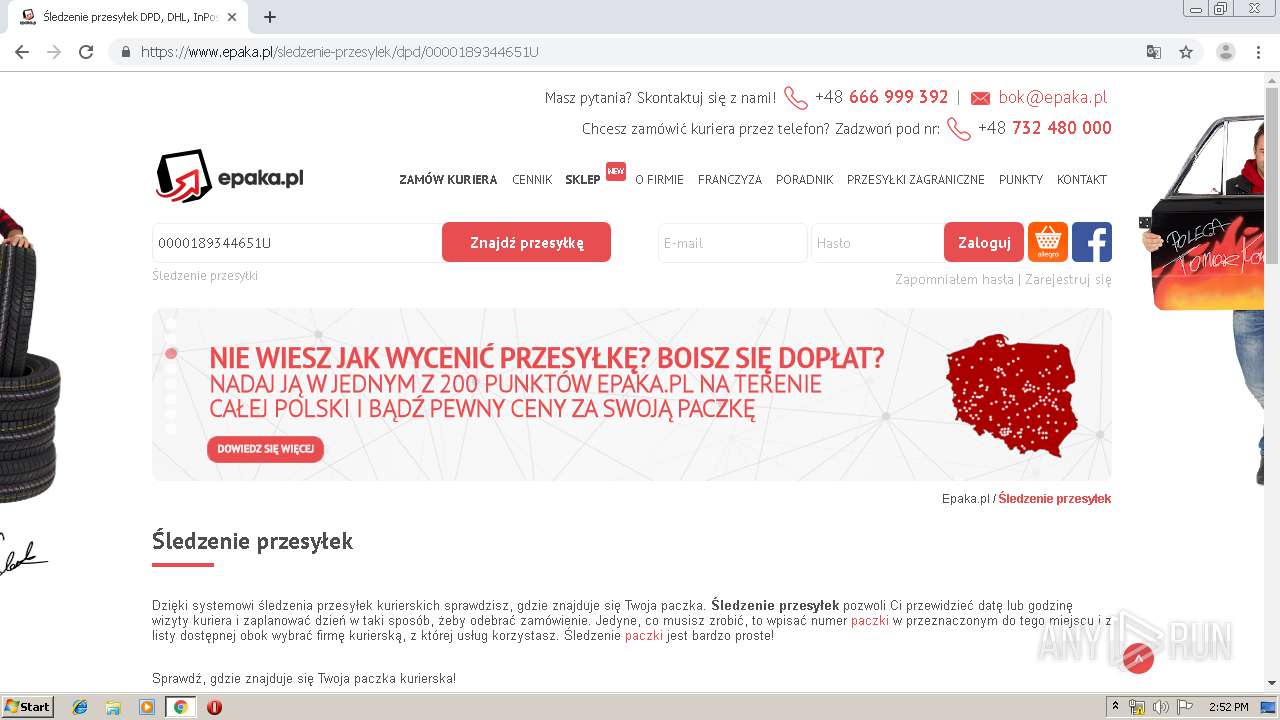The width and height of the screenshot is (1280, 720).
Task: Open the red Opera-style taskbar icon
Action: click(214, 707)
